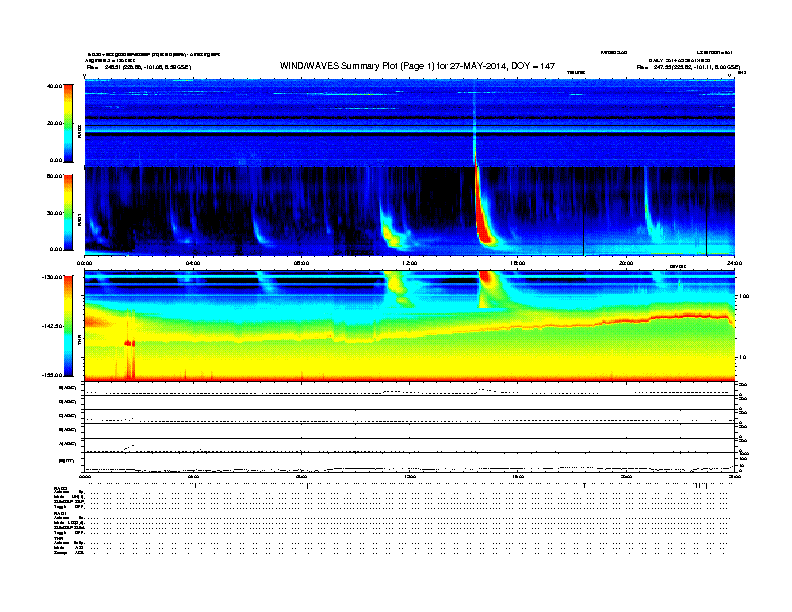Image resolution: width=792 pixels, height=612 pixels.
Task: Click the 04:00 tick under the bottom line plots
Action: pos(193,477)
